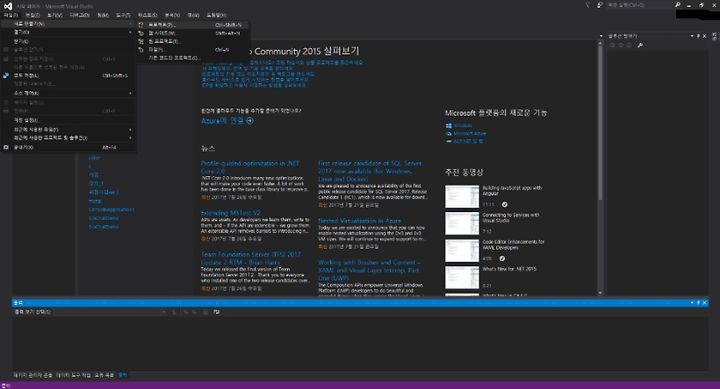The image size is (720, 389).
Task: Click the Visual Studio logo in the title bar
Action: [8, 6]
